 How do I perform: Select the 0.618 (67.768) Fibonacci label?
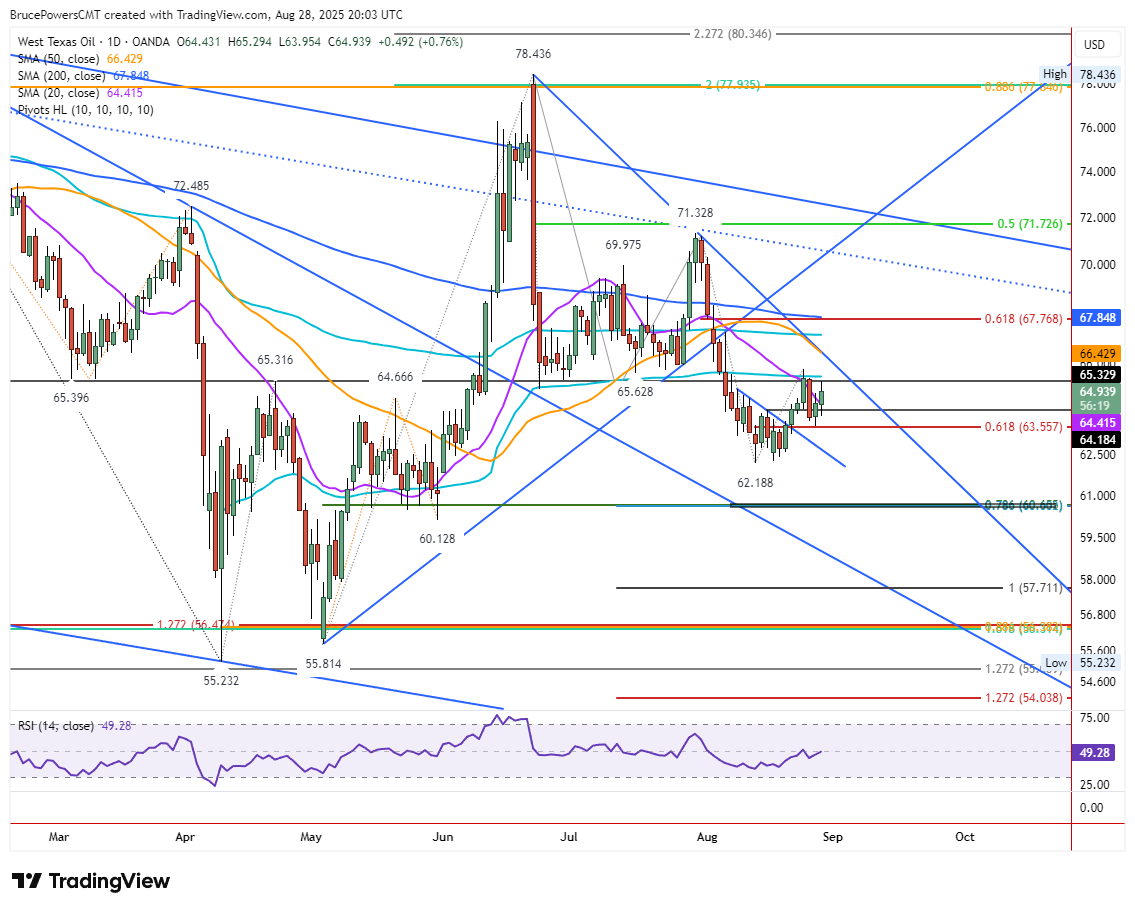pyautogui.click(x=1023, y=318)
